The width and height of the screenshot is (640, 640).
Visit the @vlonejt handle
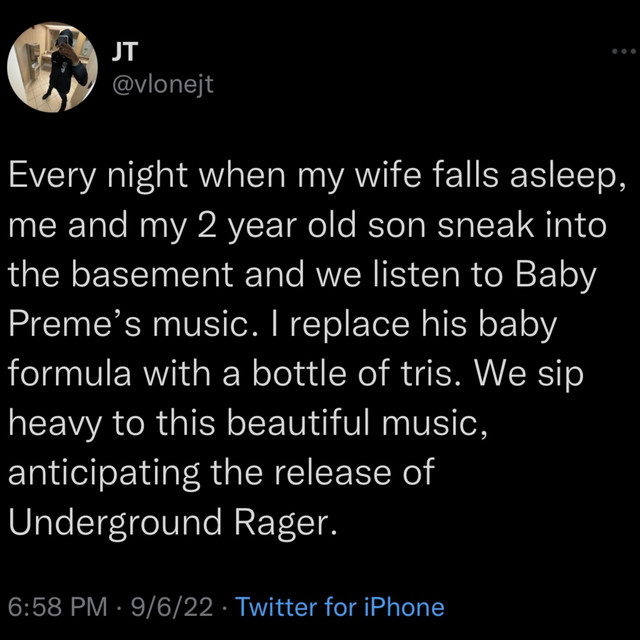tap(162, 85)
